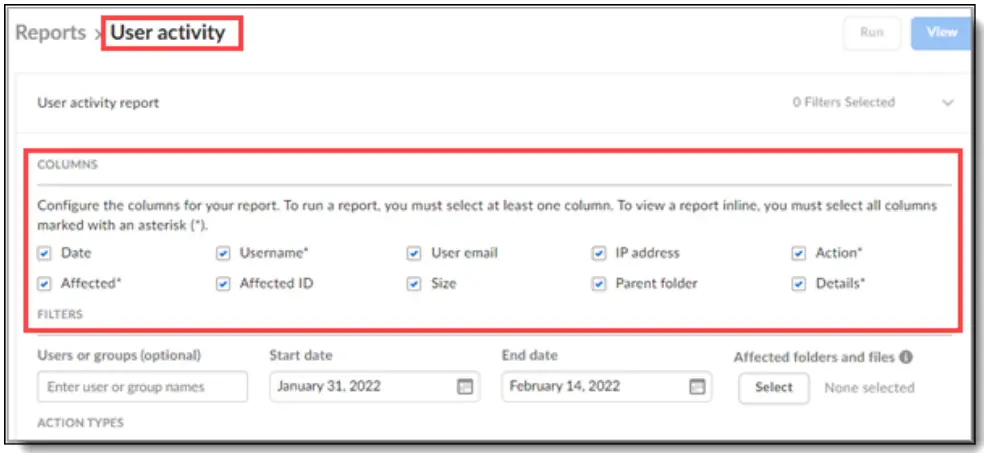This screenshot has width=984, height=453.
Task: Click the ACTION TYPES section label
Action: point(80,423)
